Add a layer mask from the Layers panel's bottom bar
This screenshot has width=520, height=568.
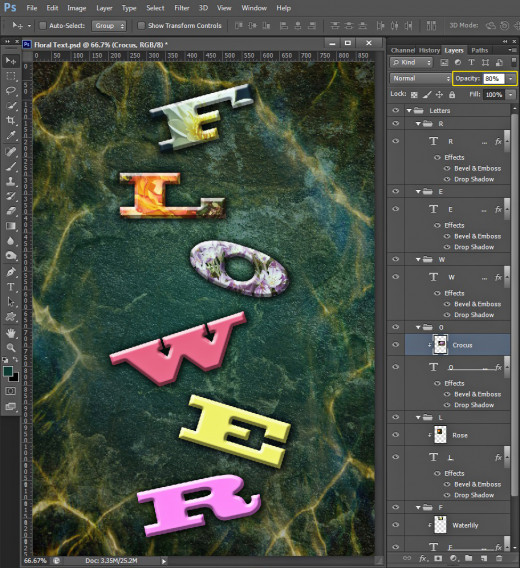coord(438,558)
